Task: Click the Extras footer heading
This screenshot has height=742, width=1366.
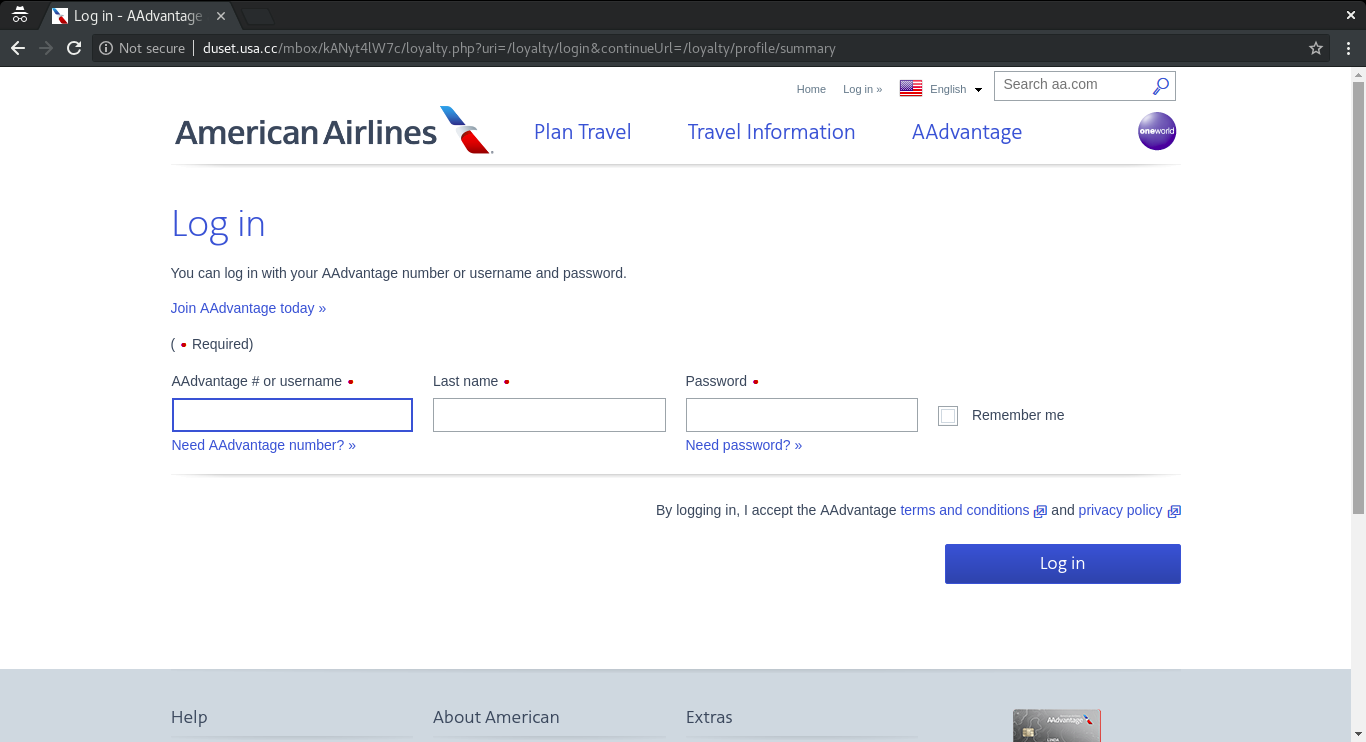Action: coord(709,717)
